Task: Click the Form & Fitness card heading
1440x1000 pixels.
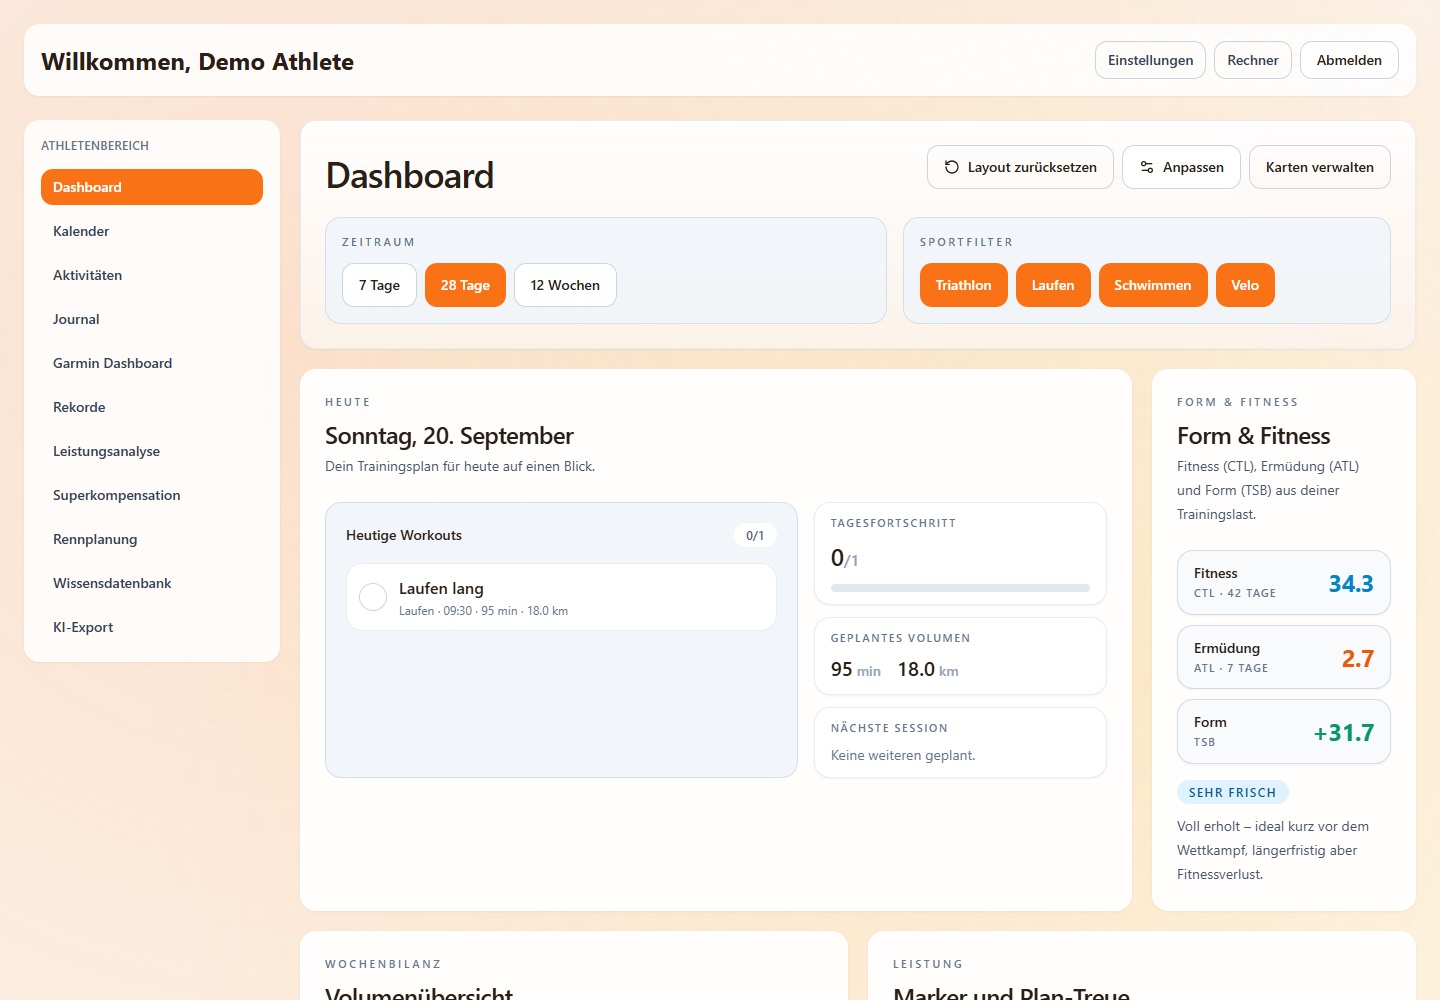Action: (1254, 436)
